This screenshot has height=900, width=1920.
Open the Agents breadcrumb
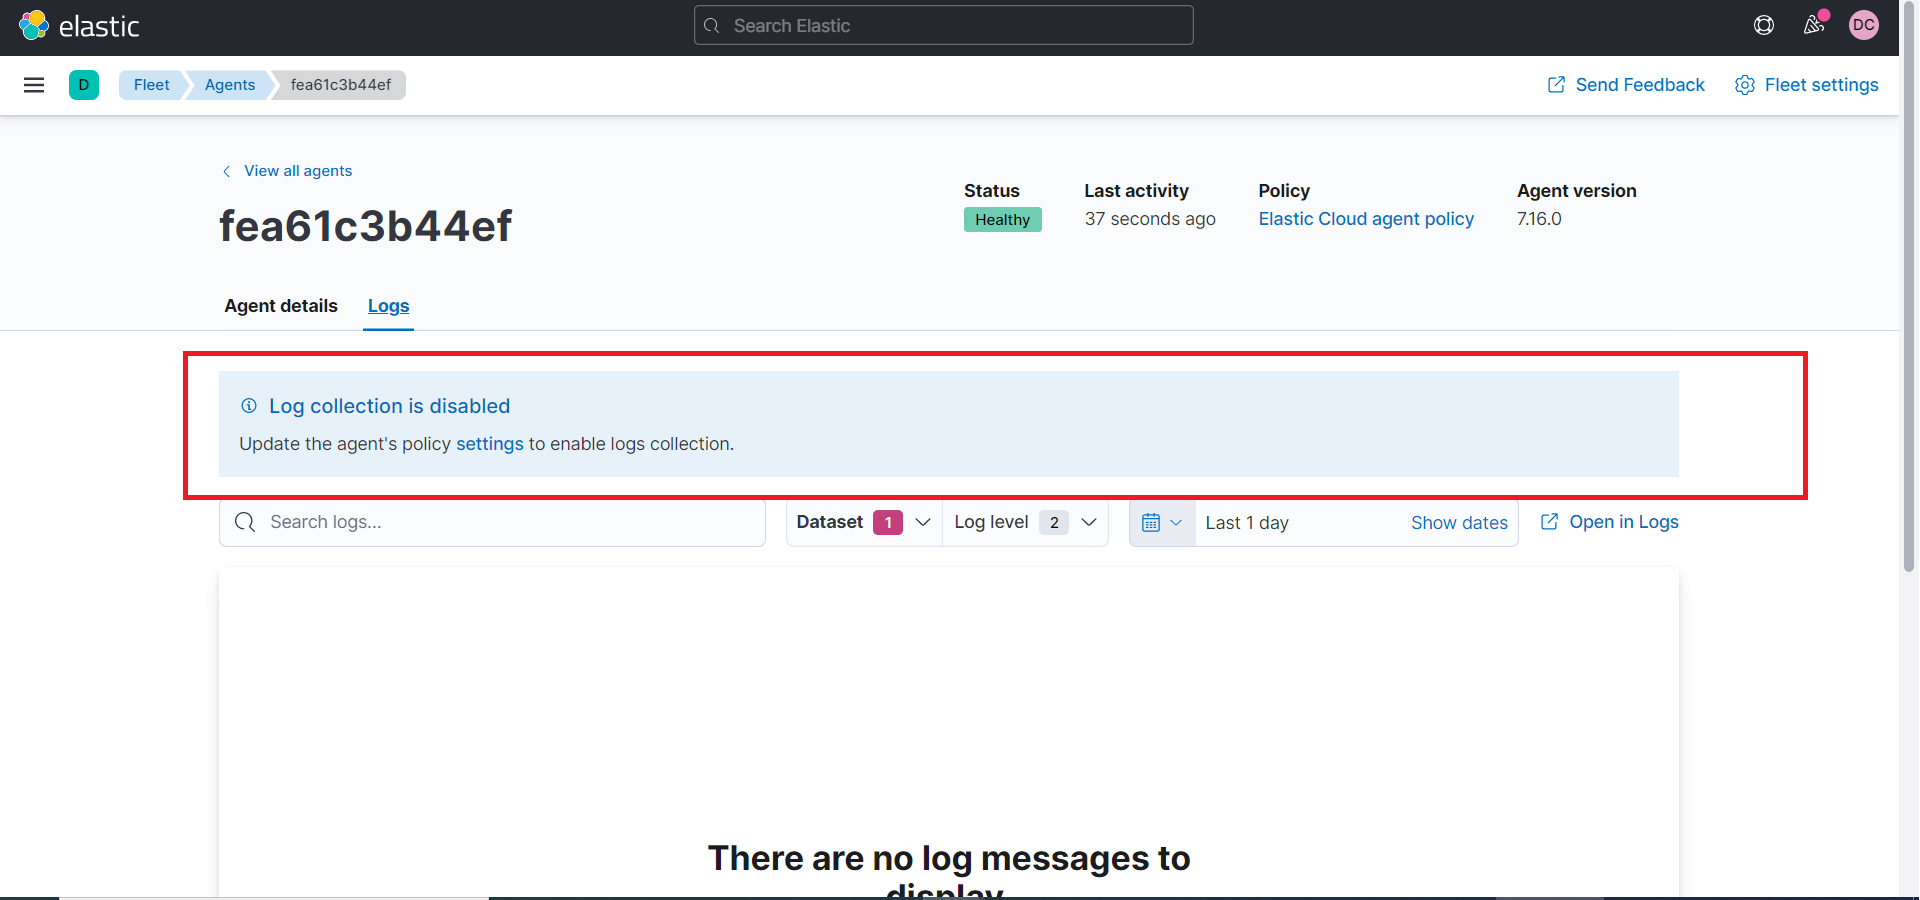click(229, 85)
